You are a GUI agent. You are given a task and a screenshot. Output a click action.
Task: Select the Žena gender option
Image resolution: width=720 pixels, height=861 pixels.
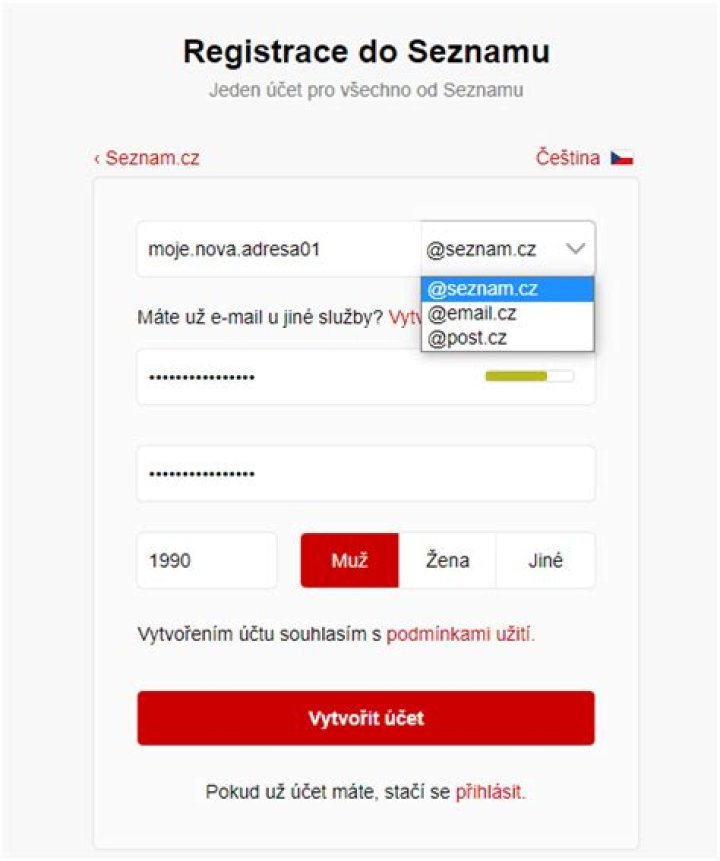pyautogui.click(x=449, y=560)
